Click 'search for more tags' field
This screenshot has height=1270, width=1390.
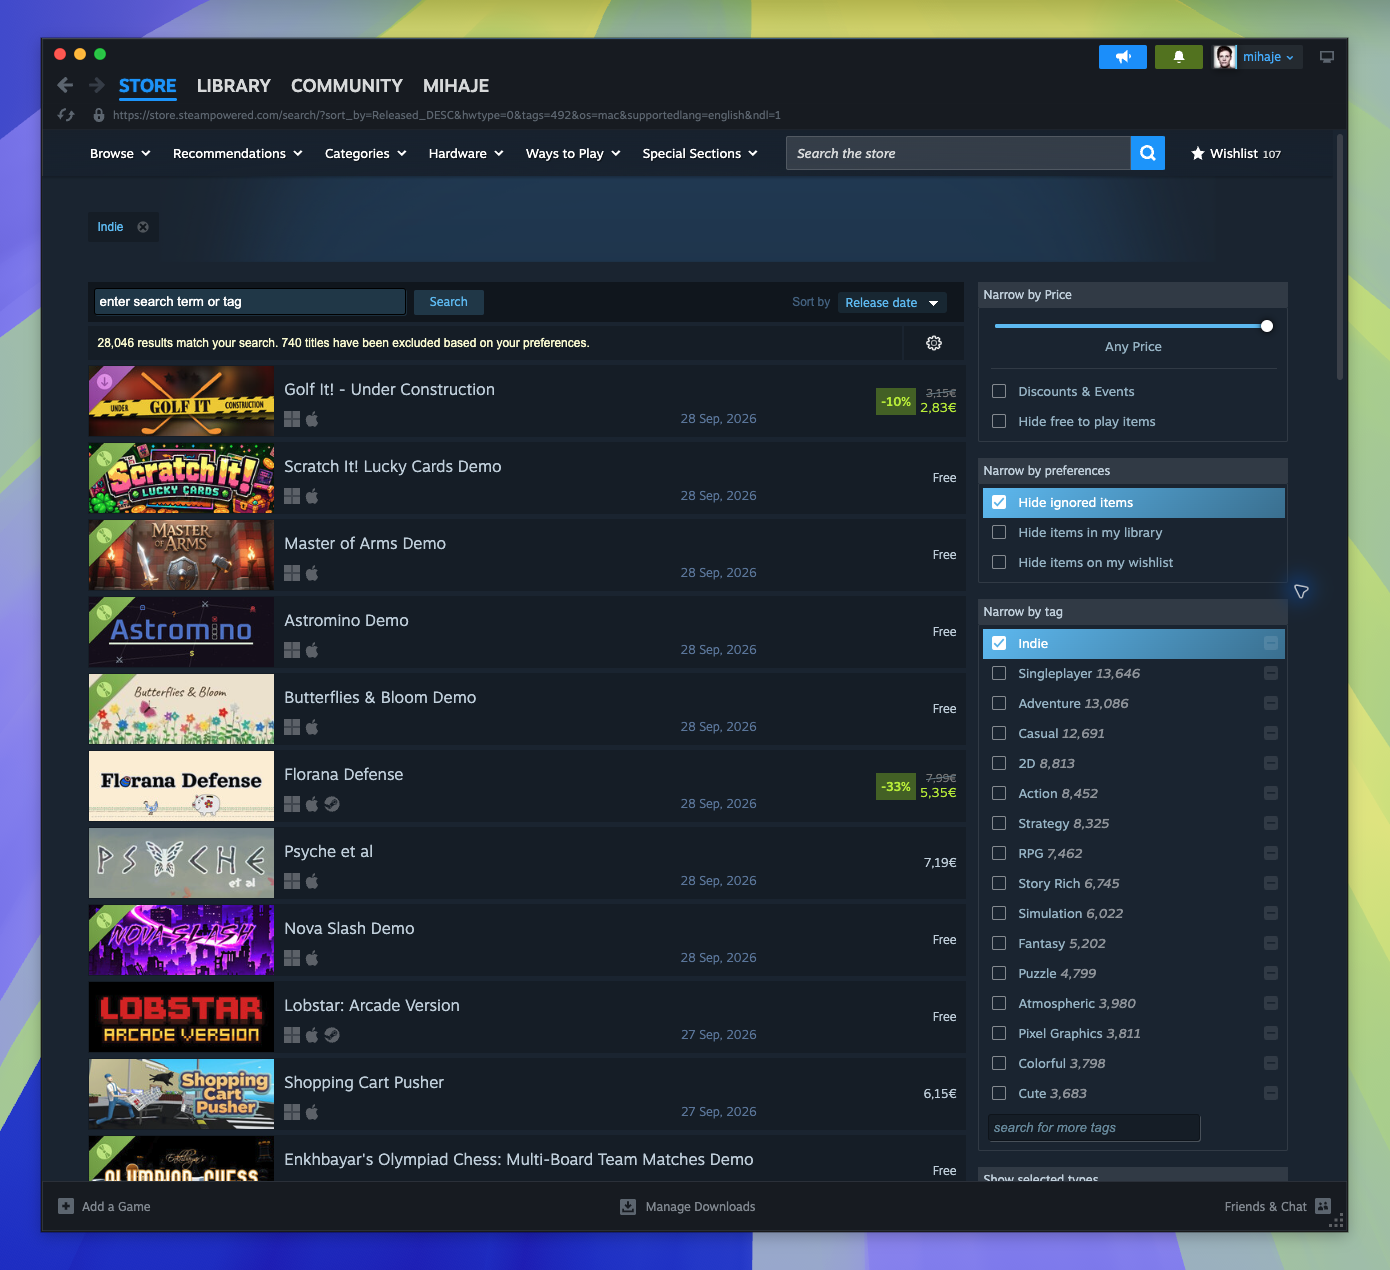[1094, 1127]
